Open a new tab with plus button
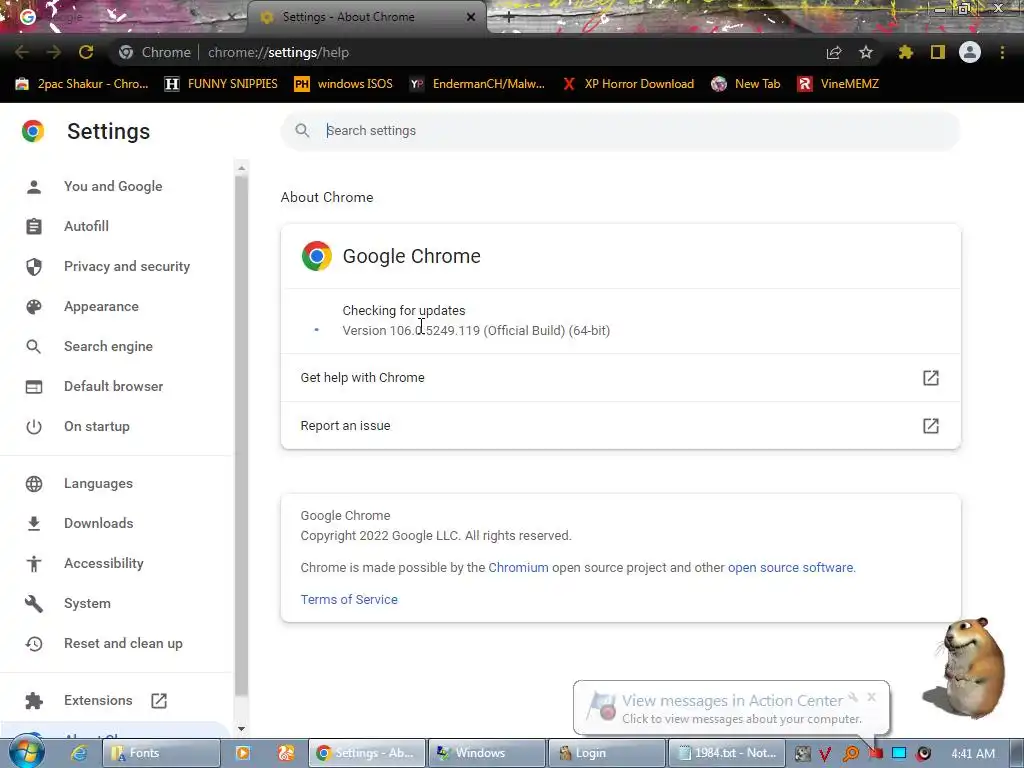The image size is (1024, 768). [509, 18]
